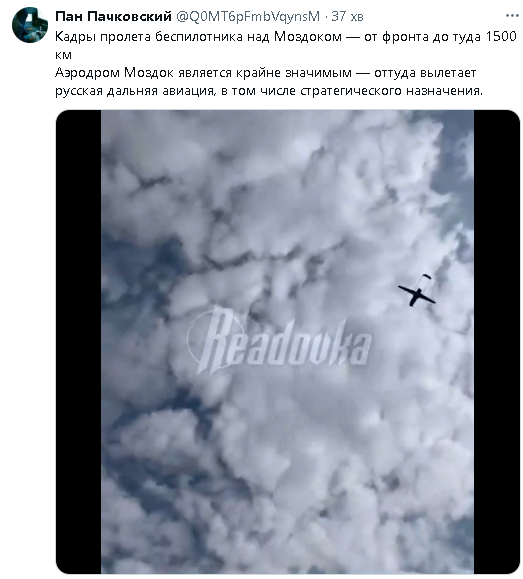This screenshot has width=523, height=579.
Task: Click the км unit on second line
Action: 63,55
